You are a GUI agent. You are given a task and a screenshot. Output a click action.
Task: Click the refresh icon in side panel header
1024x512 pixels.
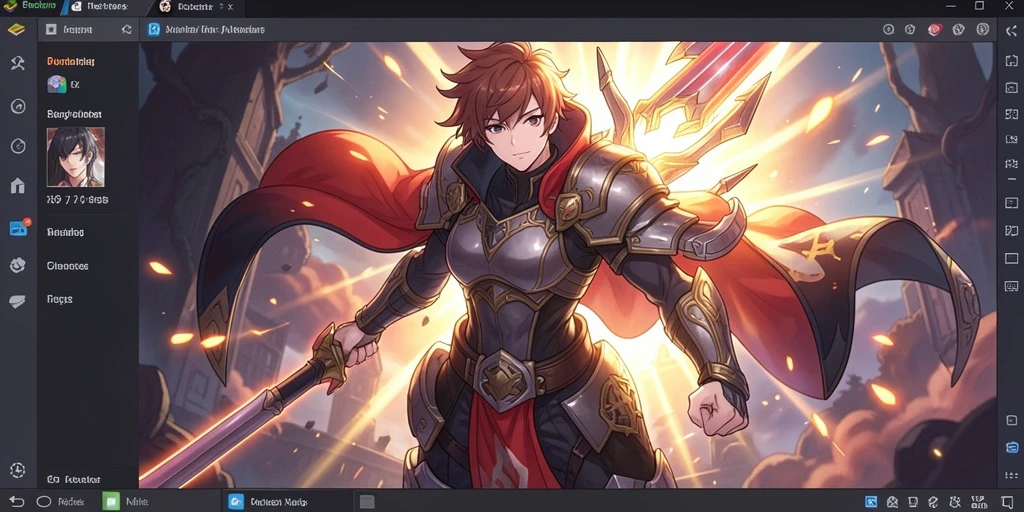pos(126,29)
